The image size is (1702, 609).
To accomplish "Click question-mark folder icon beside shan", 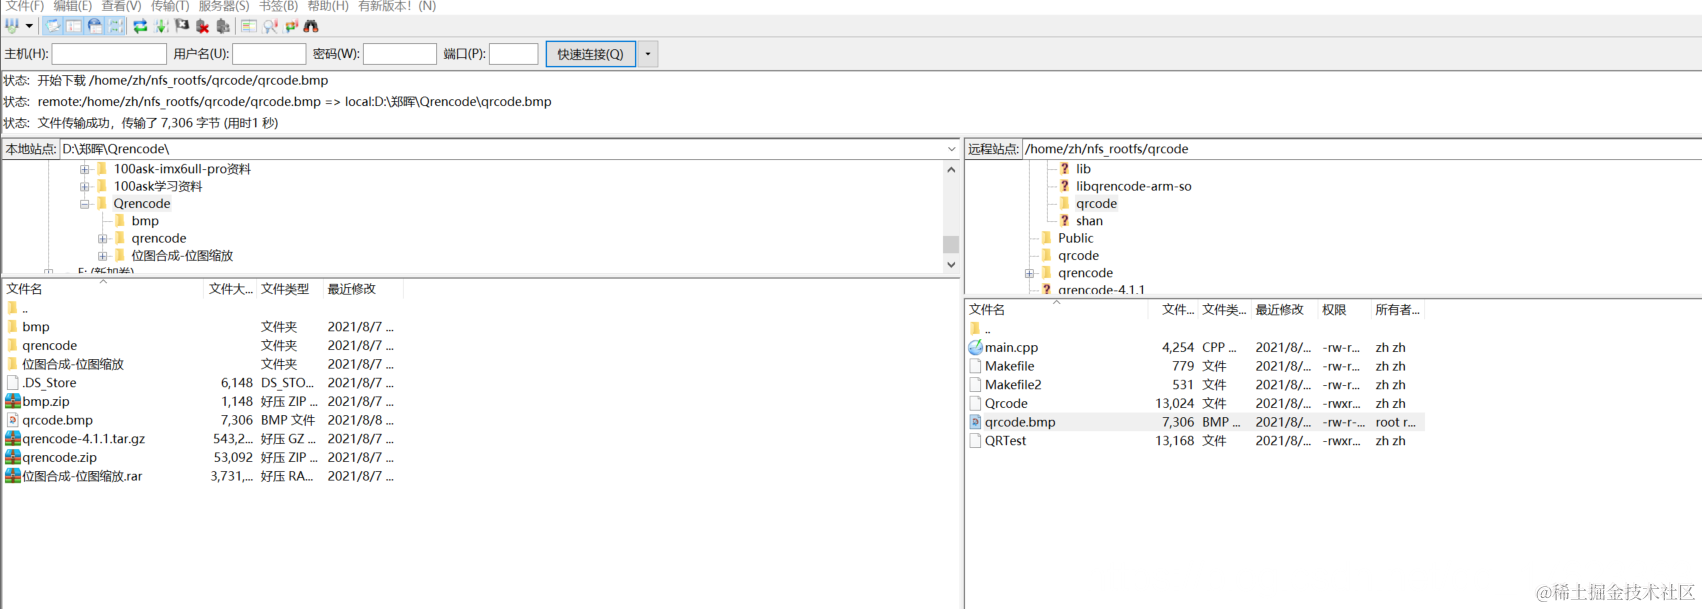I will [x=1064, y=221].
